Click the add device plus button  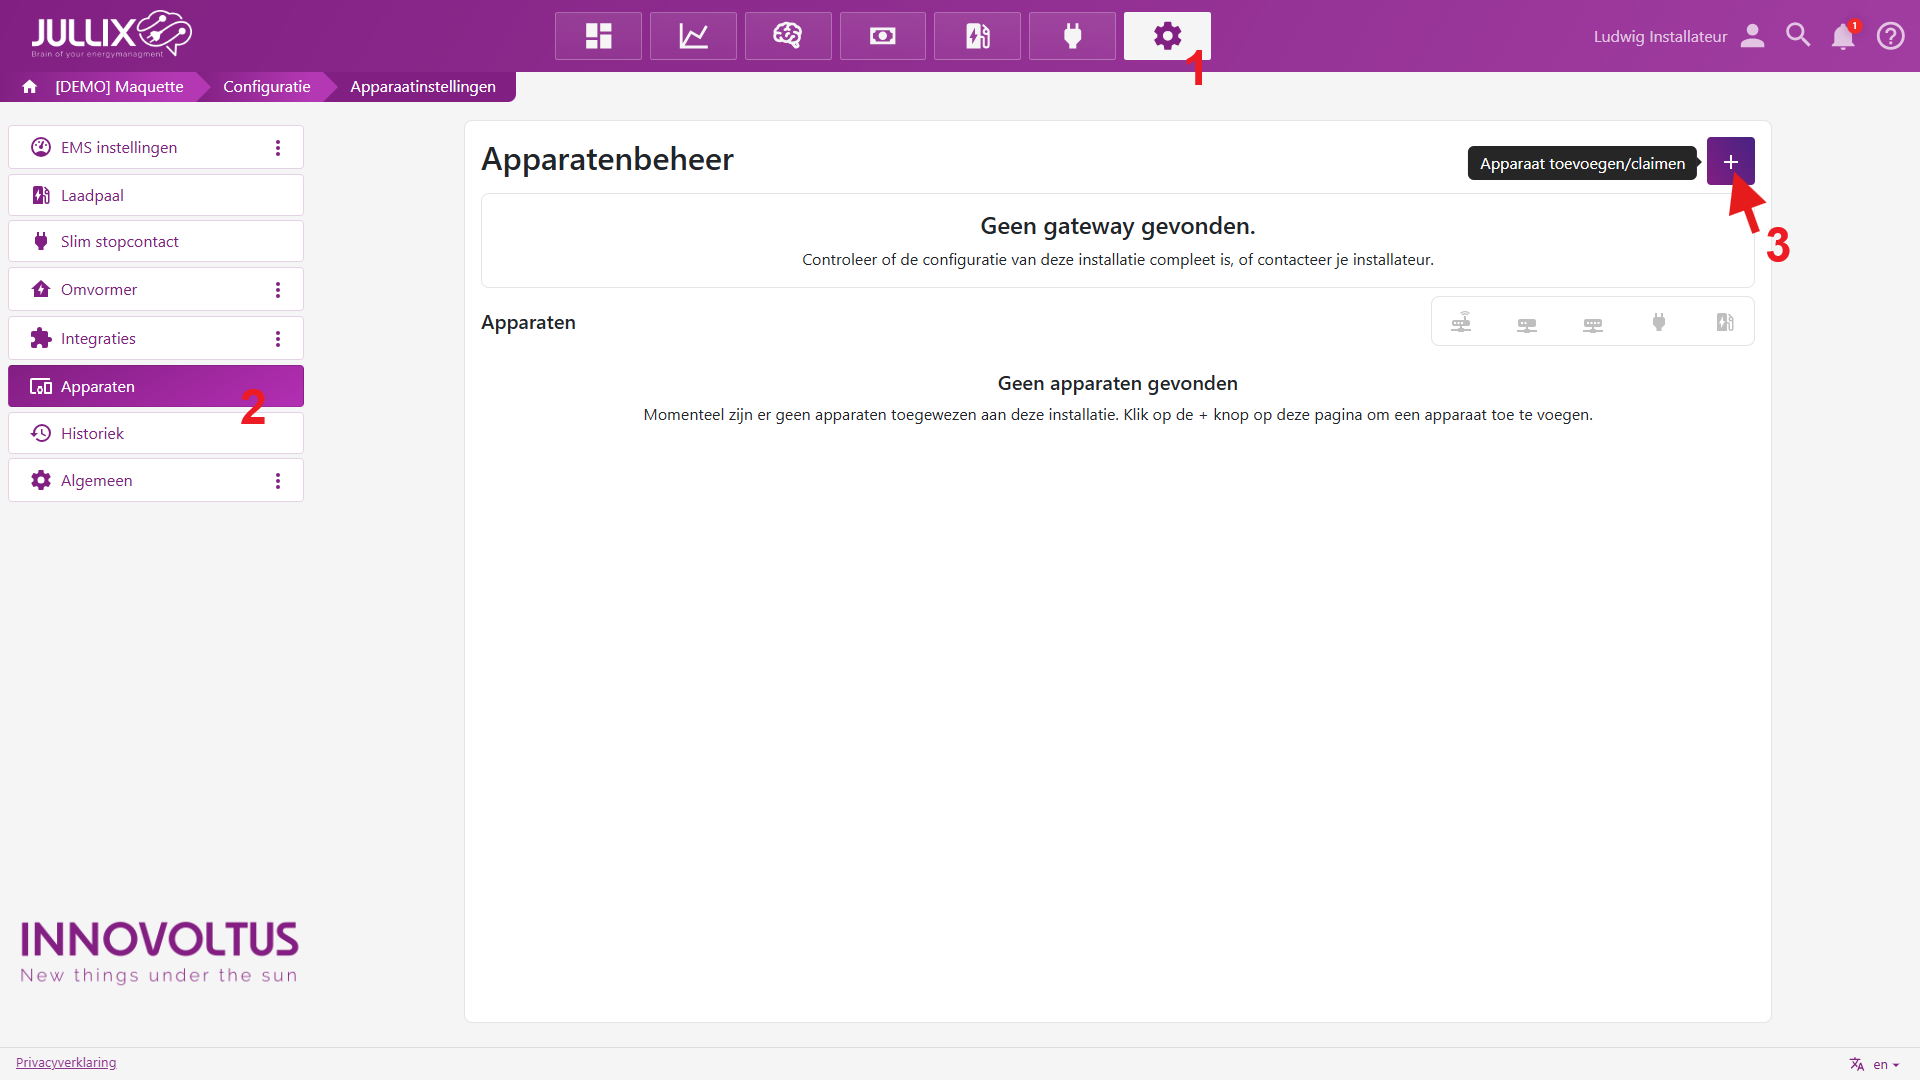click(x=1730, y=161)
